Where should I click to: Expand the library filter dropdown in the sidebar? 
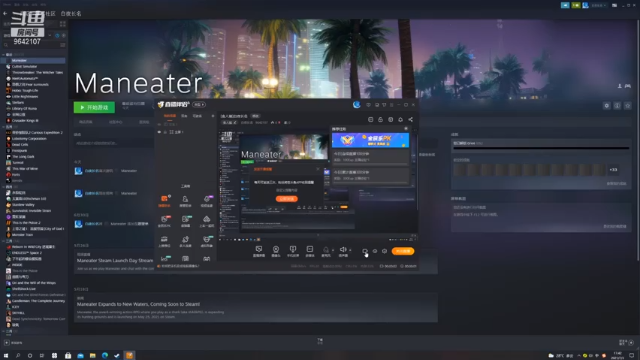pyautogui.click(x=50, y=36)
